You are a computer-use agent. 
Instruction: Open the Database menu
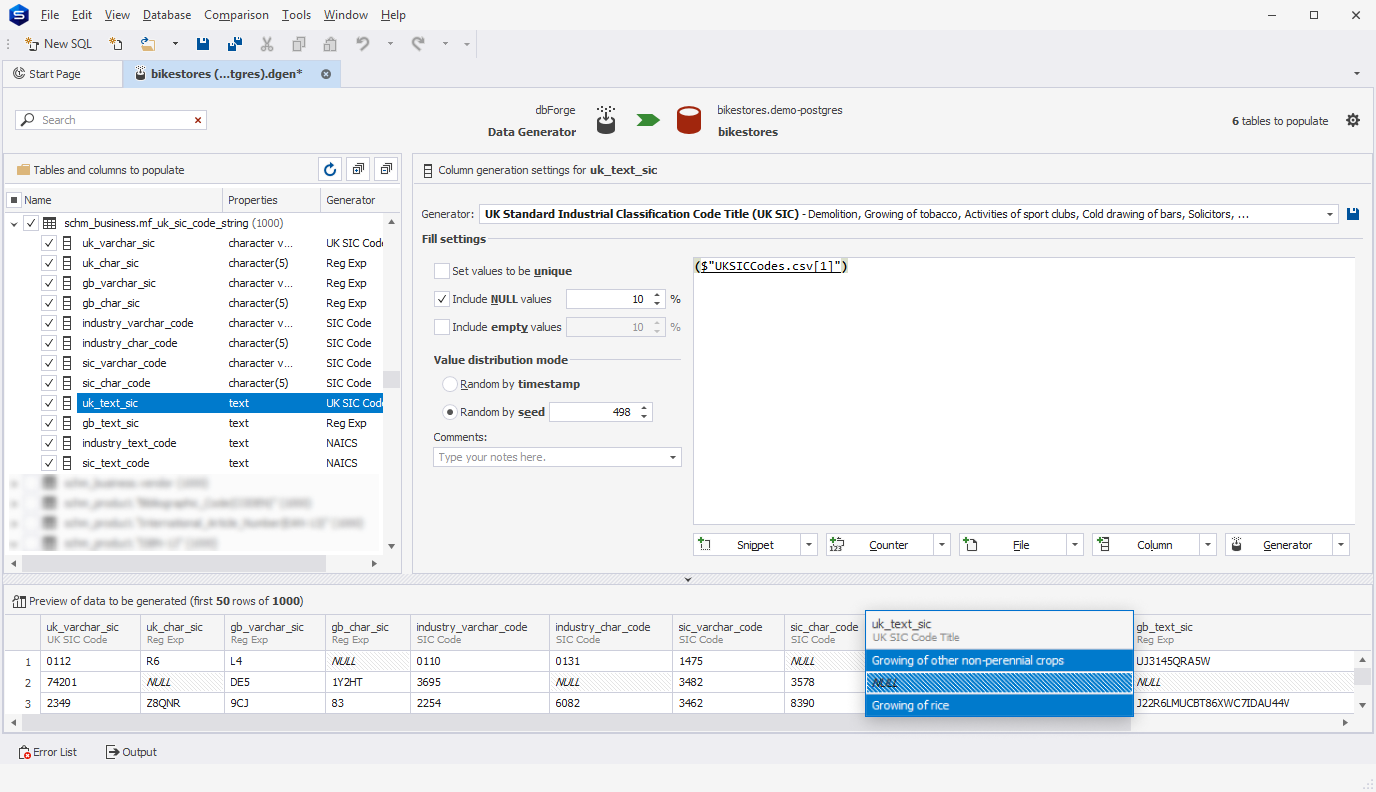click(x=167, y=15)
